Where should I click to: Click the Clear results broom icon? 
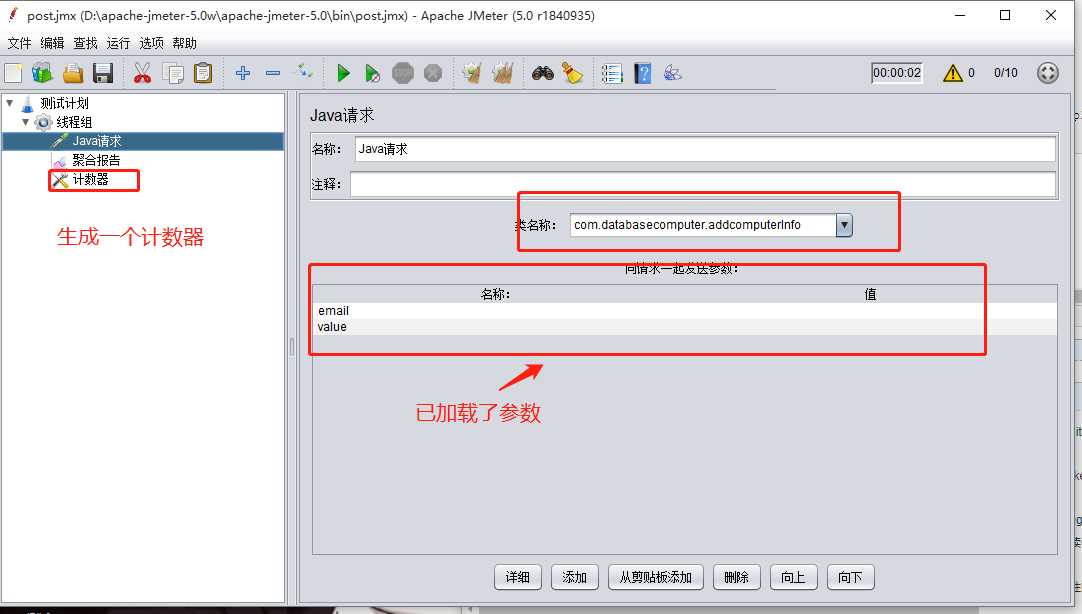pyautogui.click(x=472, y=73)
